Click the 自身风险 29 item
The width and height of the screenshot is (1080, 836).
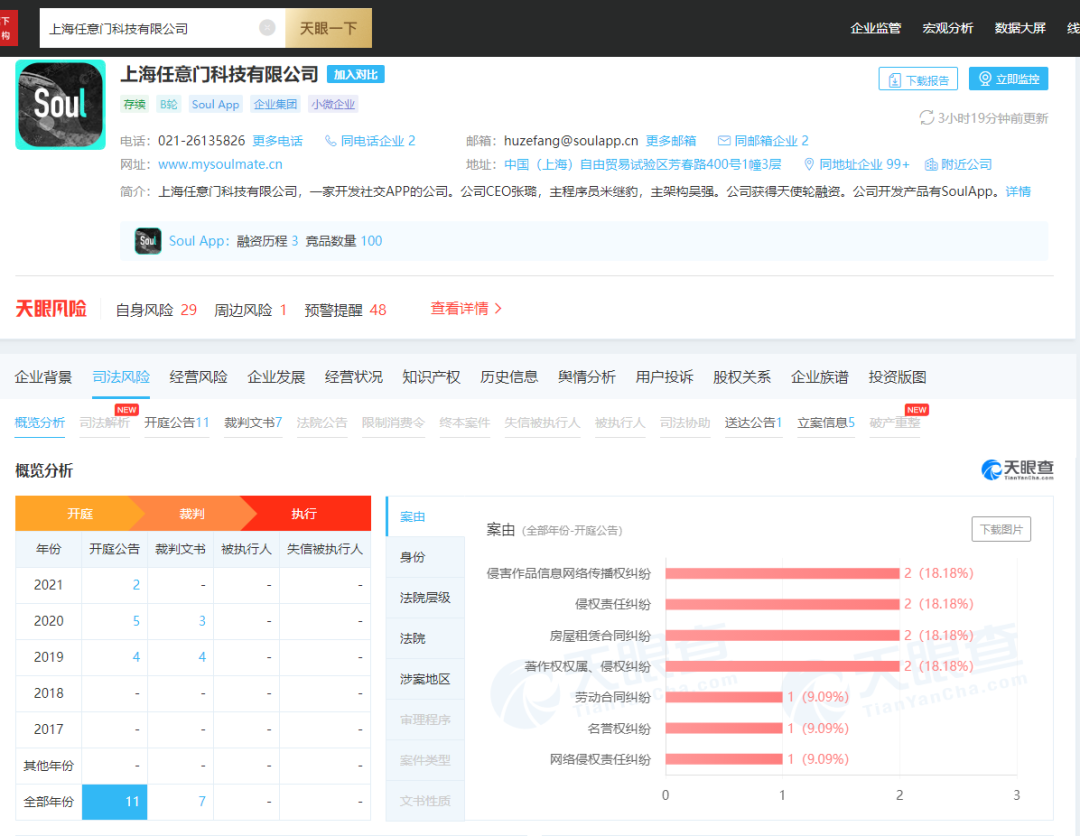[x=156, y=311]
